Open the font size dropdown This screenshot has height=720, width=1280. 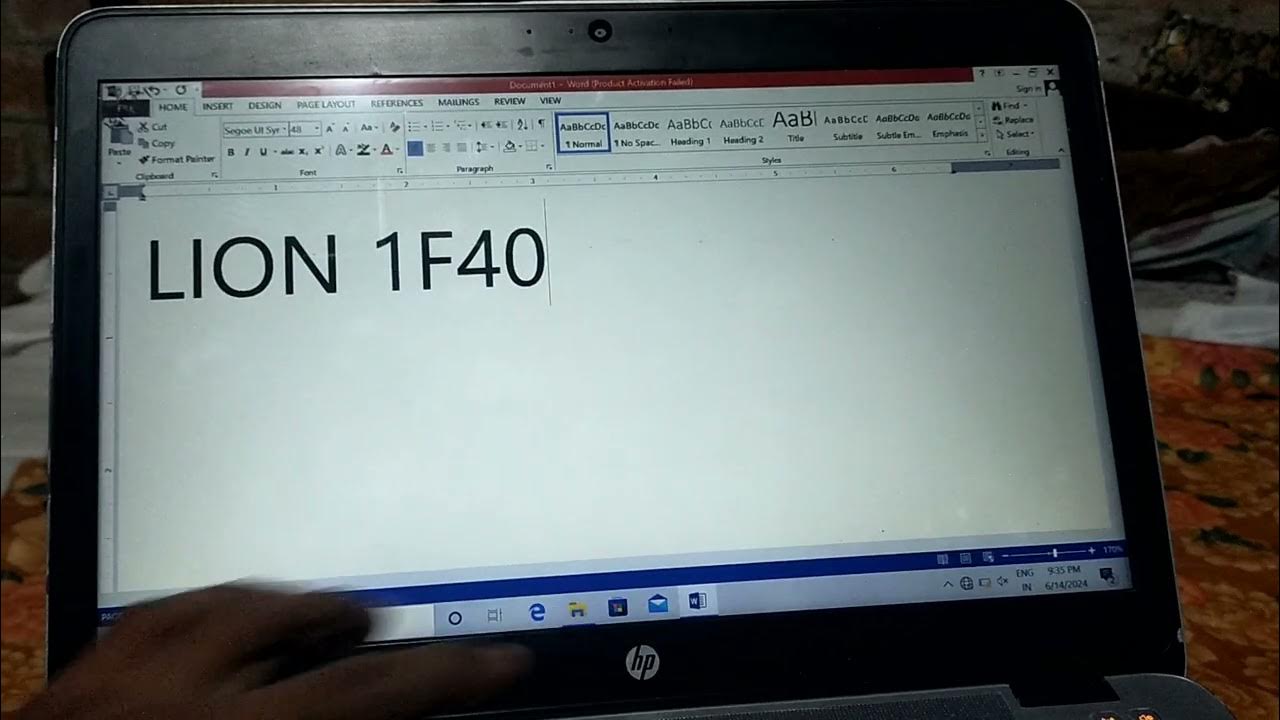click(317, 129)
